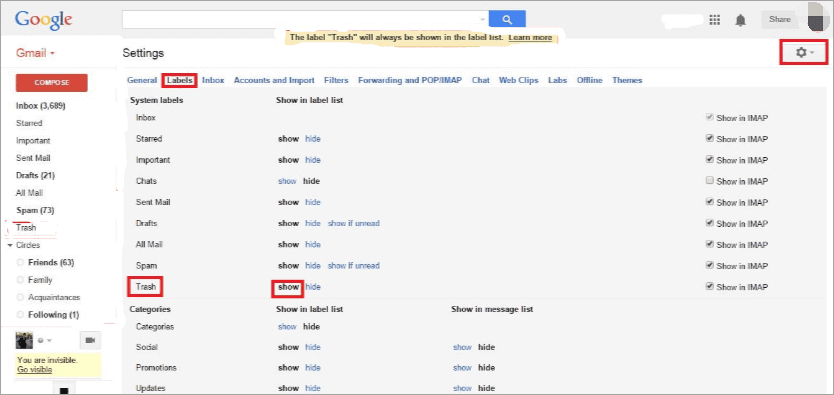Open Spam (73) in the sidebar

(x=36, y=211)
